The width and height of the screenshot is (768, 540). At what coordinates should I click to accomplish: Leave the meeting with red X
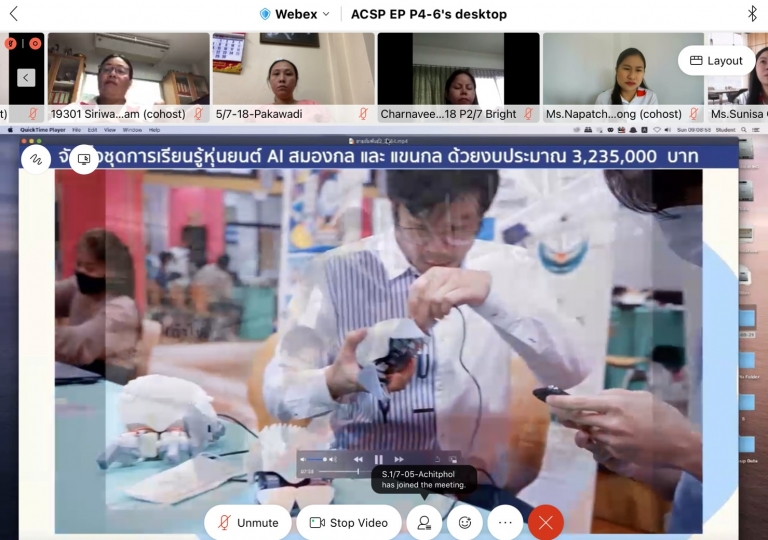click(x=546, y=523)
